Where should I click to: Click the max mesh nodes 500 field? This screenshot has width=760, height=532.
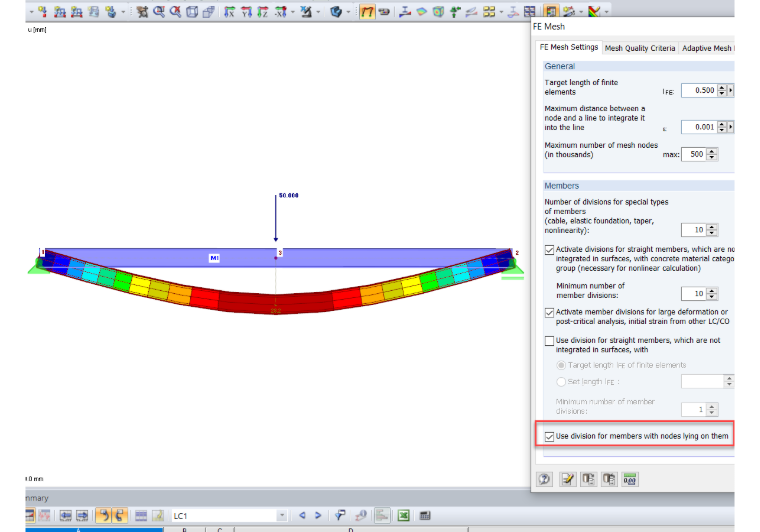tap(694, 154)
